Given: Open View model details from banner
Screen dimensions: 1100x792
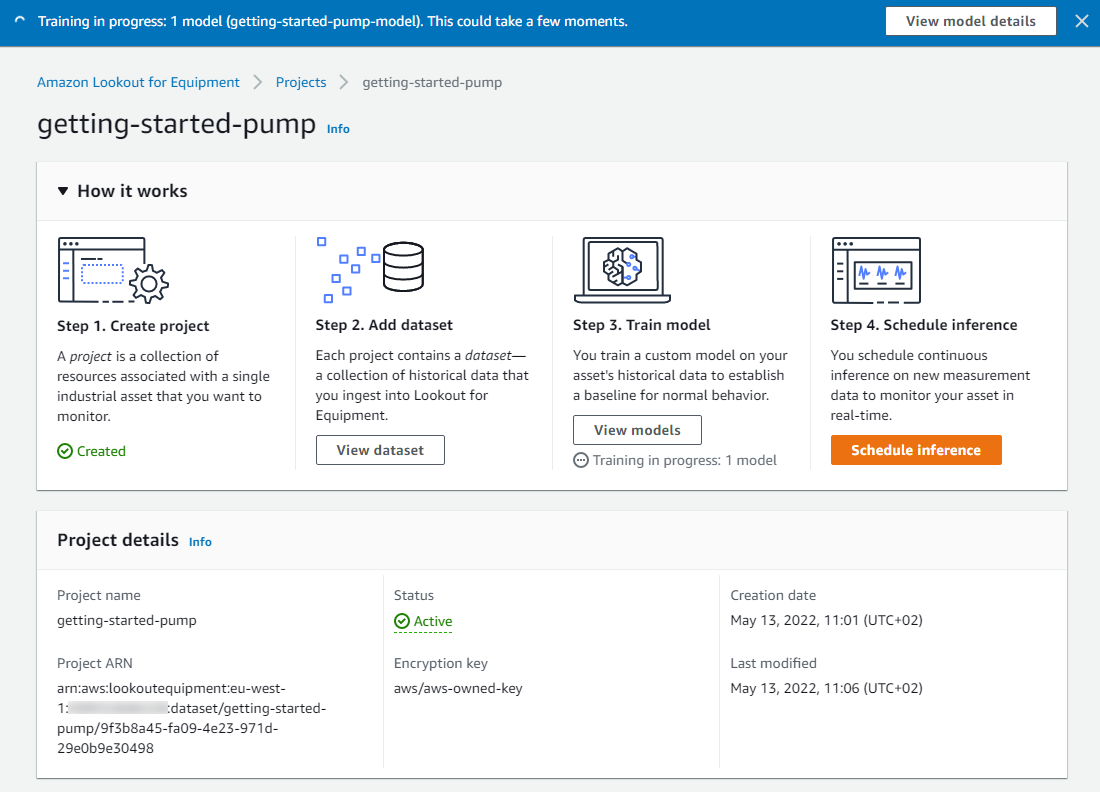Looking at the screenshot, I should tap(971, 21).
